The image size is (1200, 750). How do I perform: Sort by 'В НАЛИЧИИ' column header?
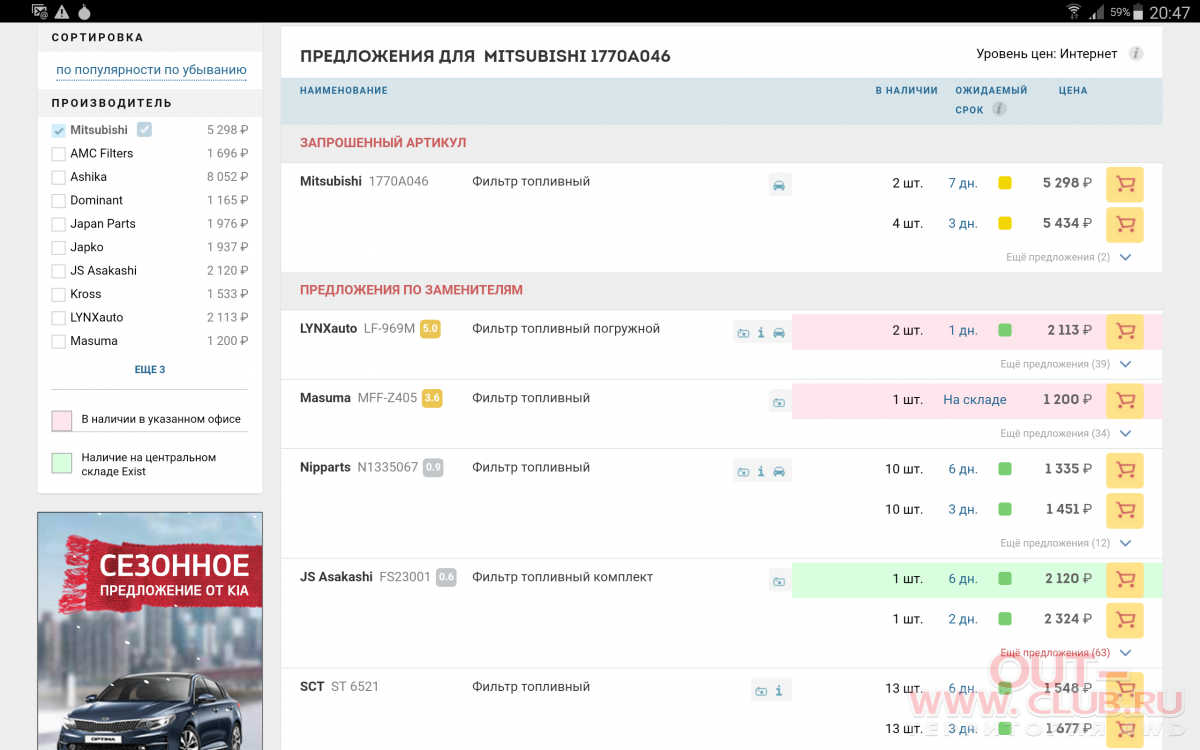pyautogui.click(x=906, y=91)
